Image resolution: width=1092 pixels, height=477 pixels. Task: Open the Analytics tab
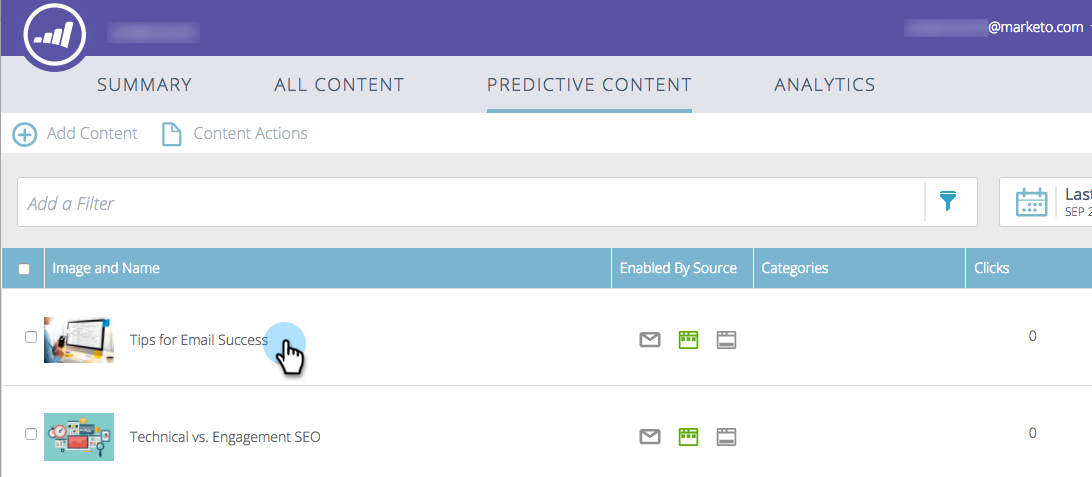point(825,85)
